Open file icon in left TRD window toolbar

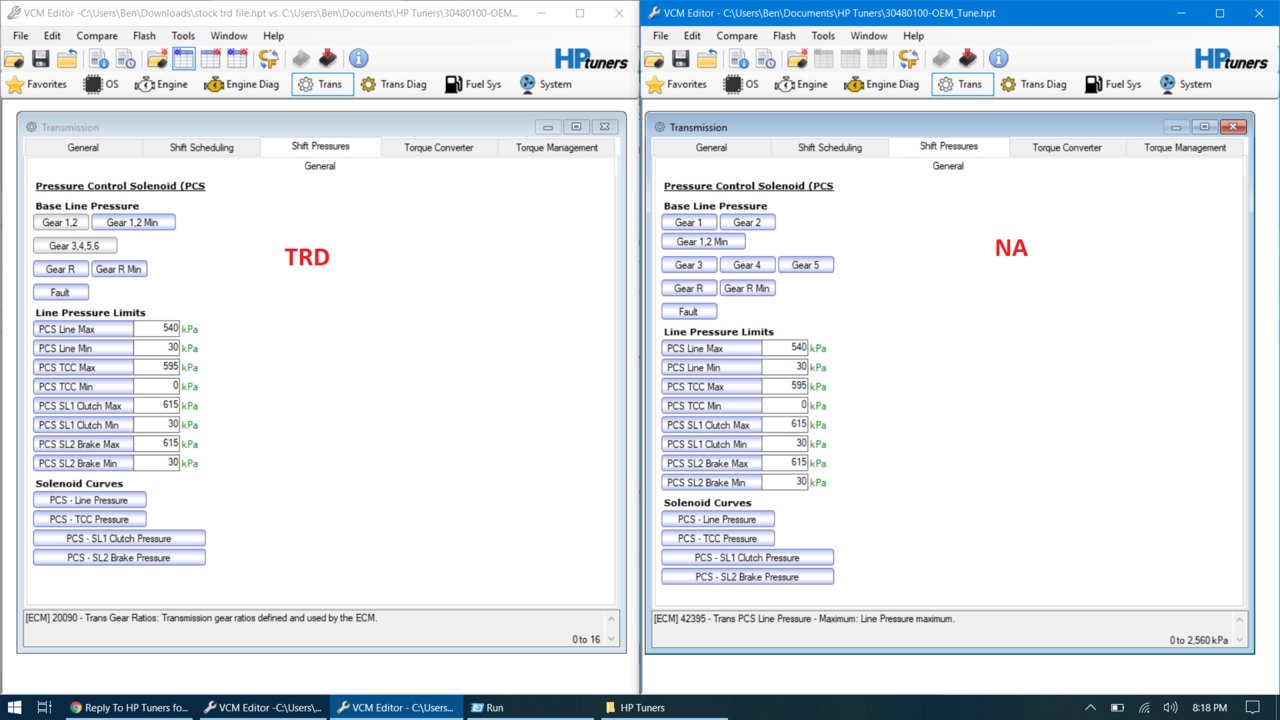(x=15, y=59)
